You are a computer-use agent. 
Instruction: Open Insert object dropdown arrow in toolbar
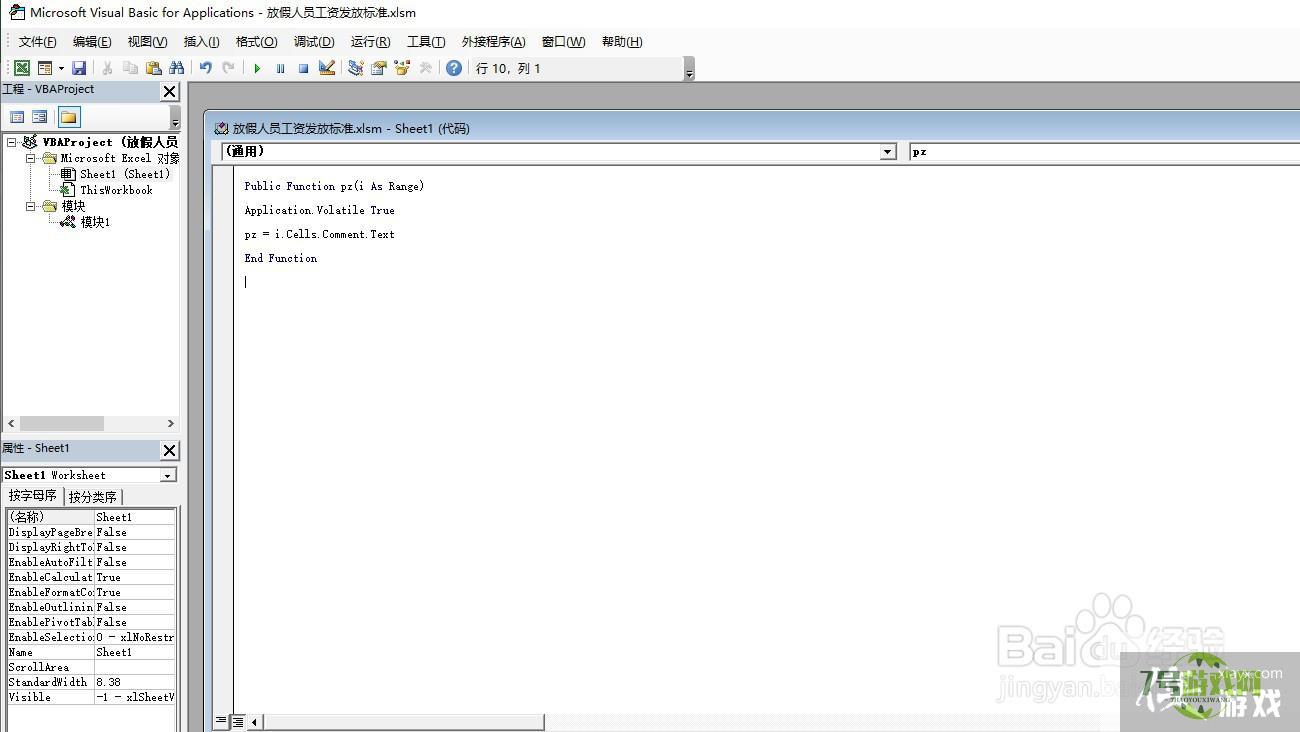pos(61,68)
